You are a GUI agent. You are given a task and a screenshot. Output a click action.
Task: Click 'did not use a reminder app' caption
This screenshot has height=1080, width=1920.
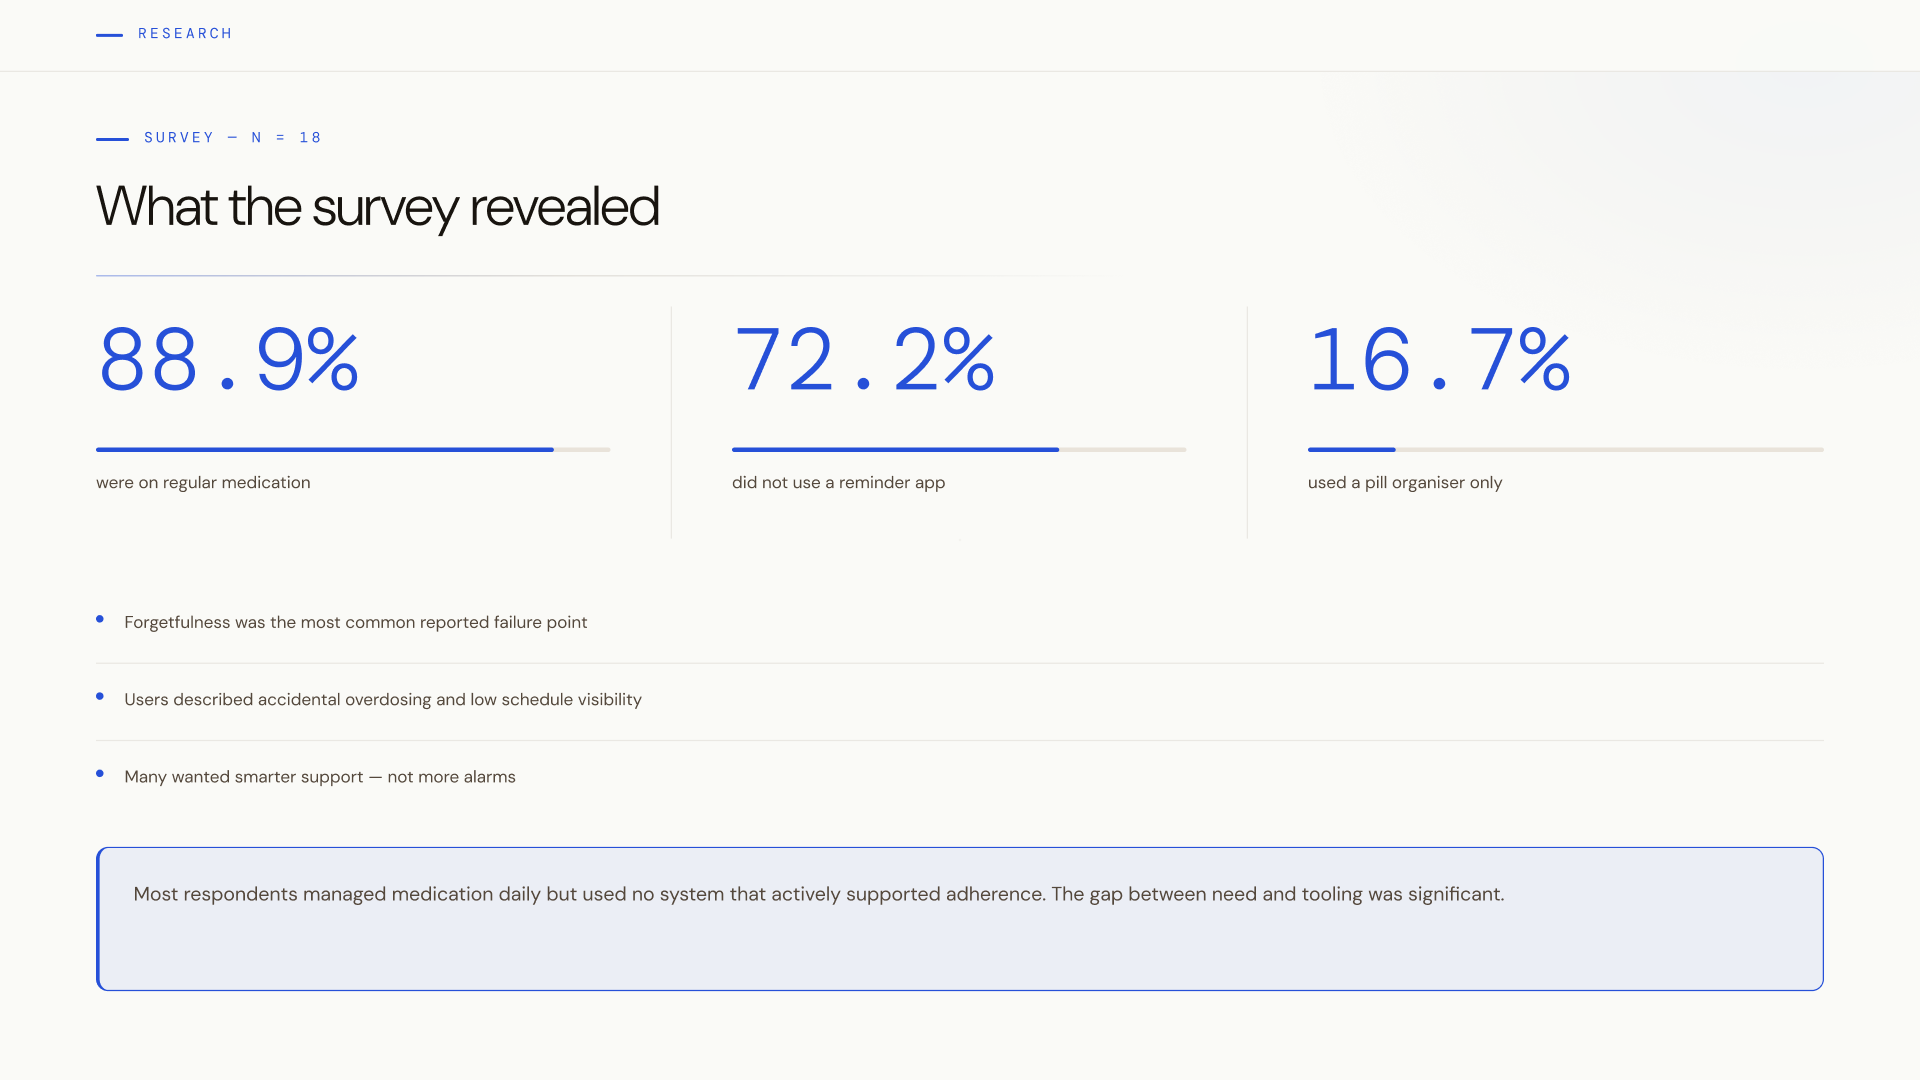[838, 483]
